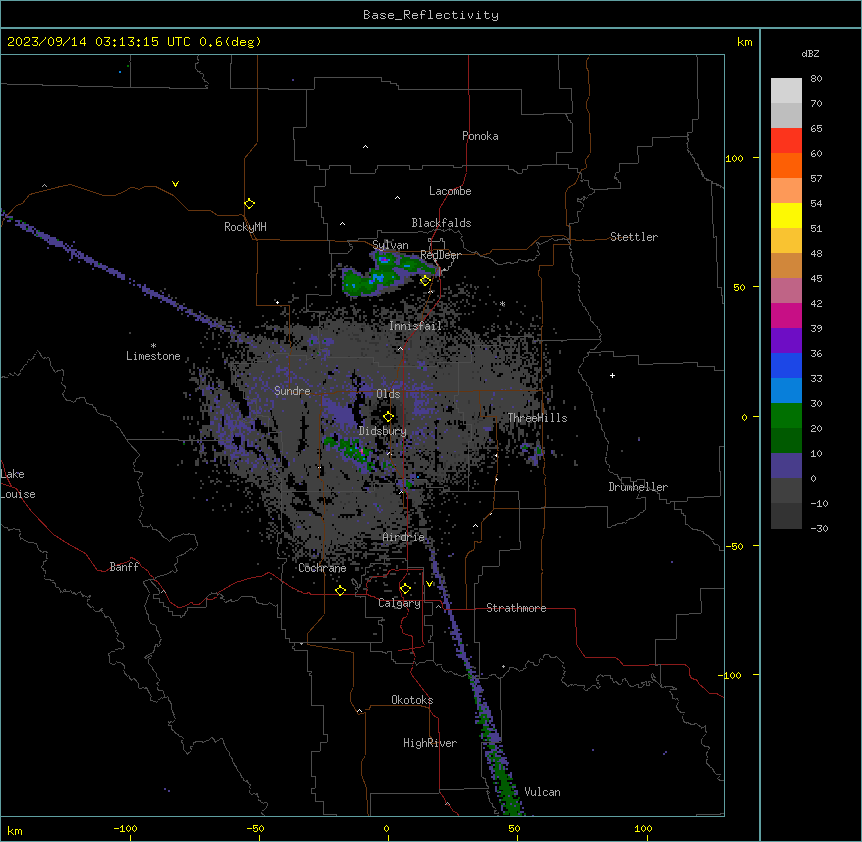Viewport: 862px width, 842px height.
Task: Click the Vulcan label
Action: tap(543, 792)
